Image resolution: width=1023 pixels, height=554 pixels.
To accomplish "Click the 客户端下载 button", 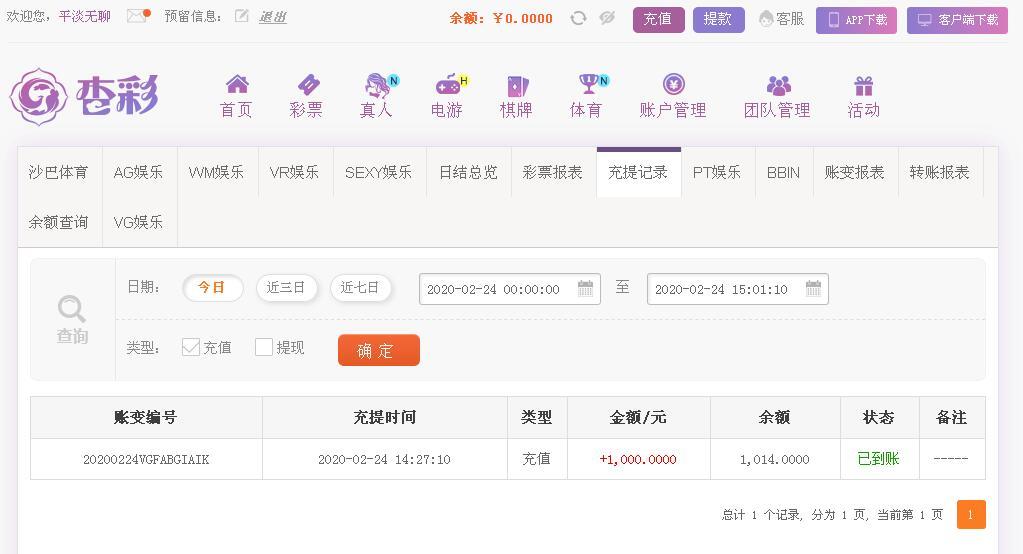I will point(957,20).
